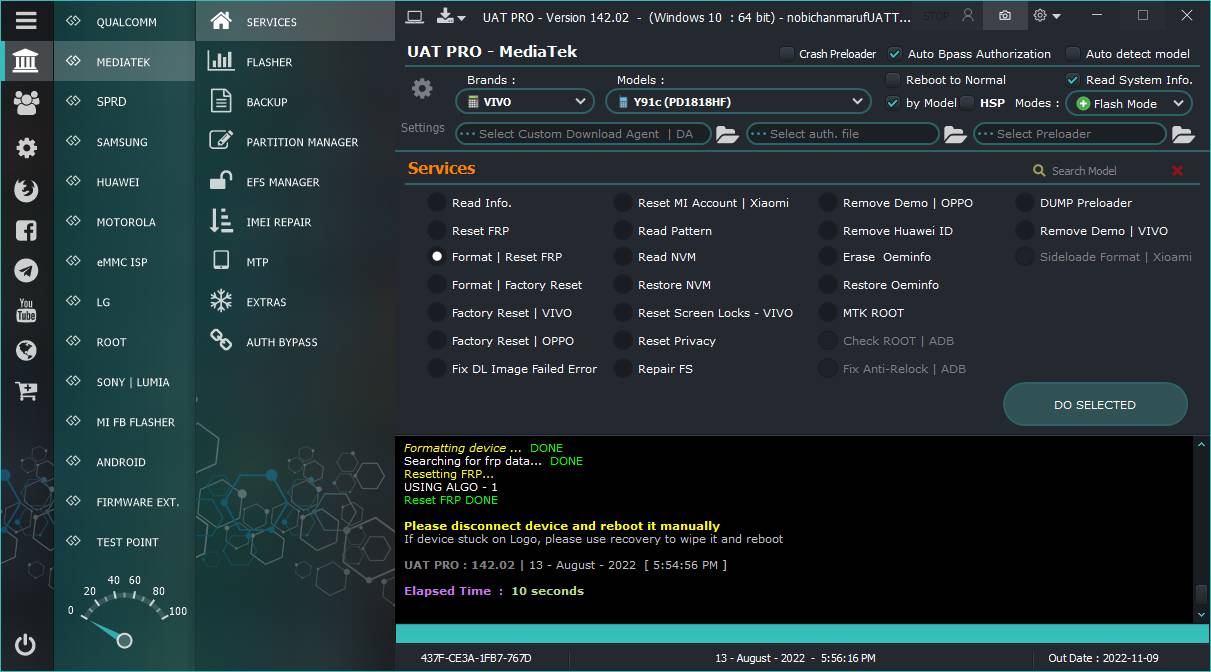This screenshot has width=1211, height=672.
Task: Select the Read Info radio option
Action: pyautogui.click(x=437, y=203)
